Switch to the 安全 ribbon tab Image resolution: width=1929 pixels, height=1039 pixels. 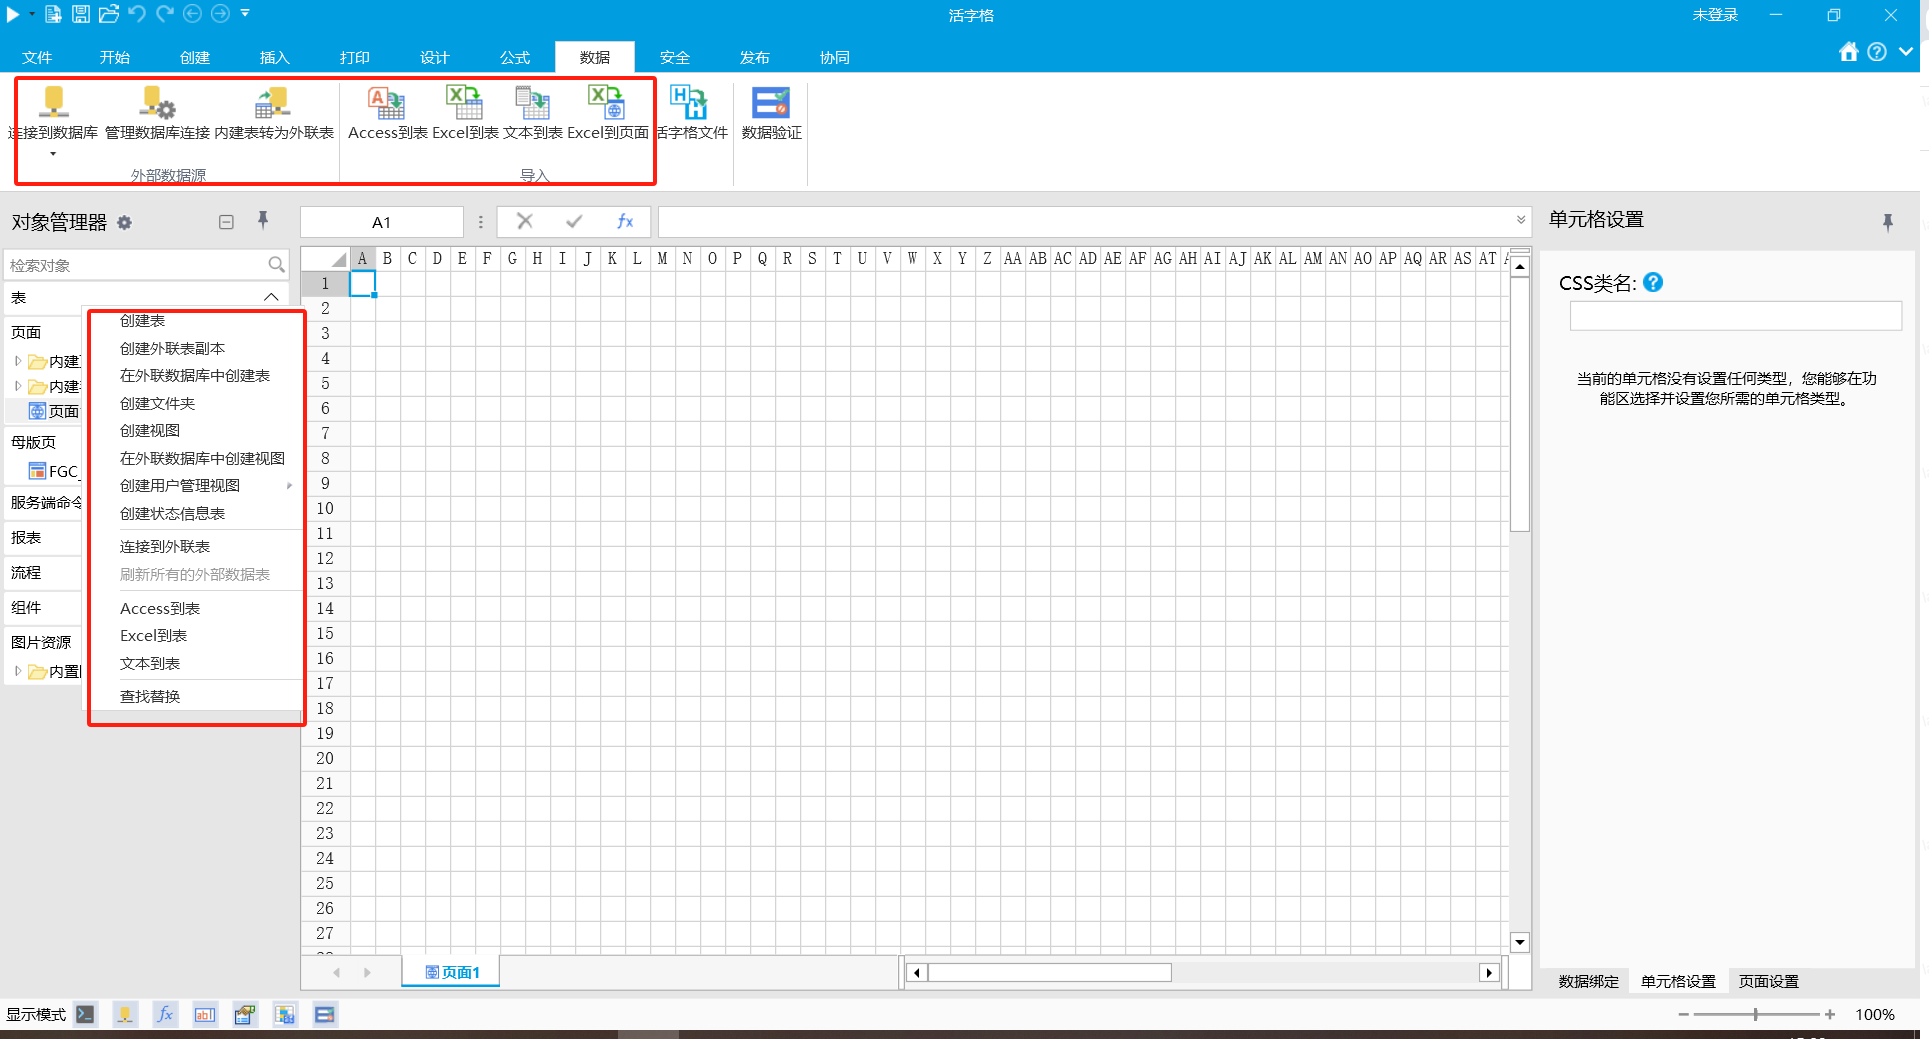point(675,57)
